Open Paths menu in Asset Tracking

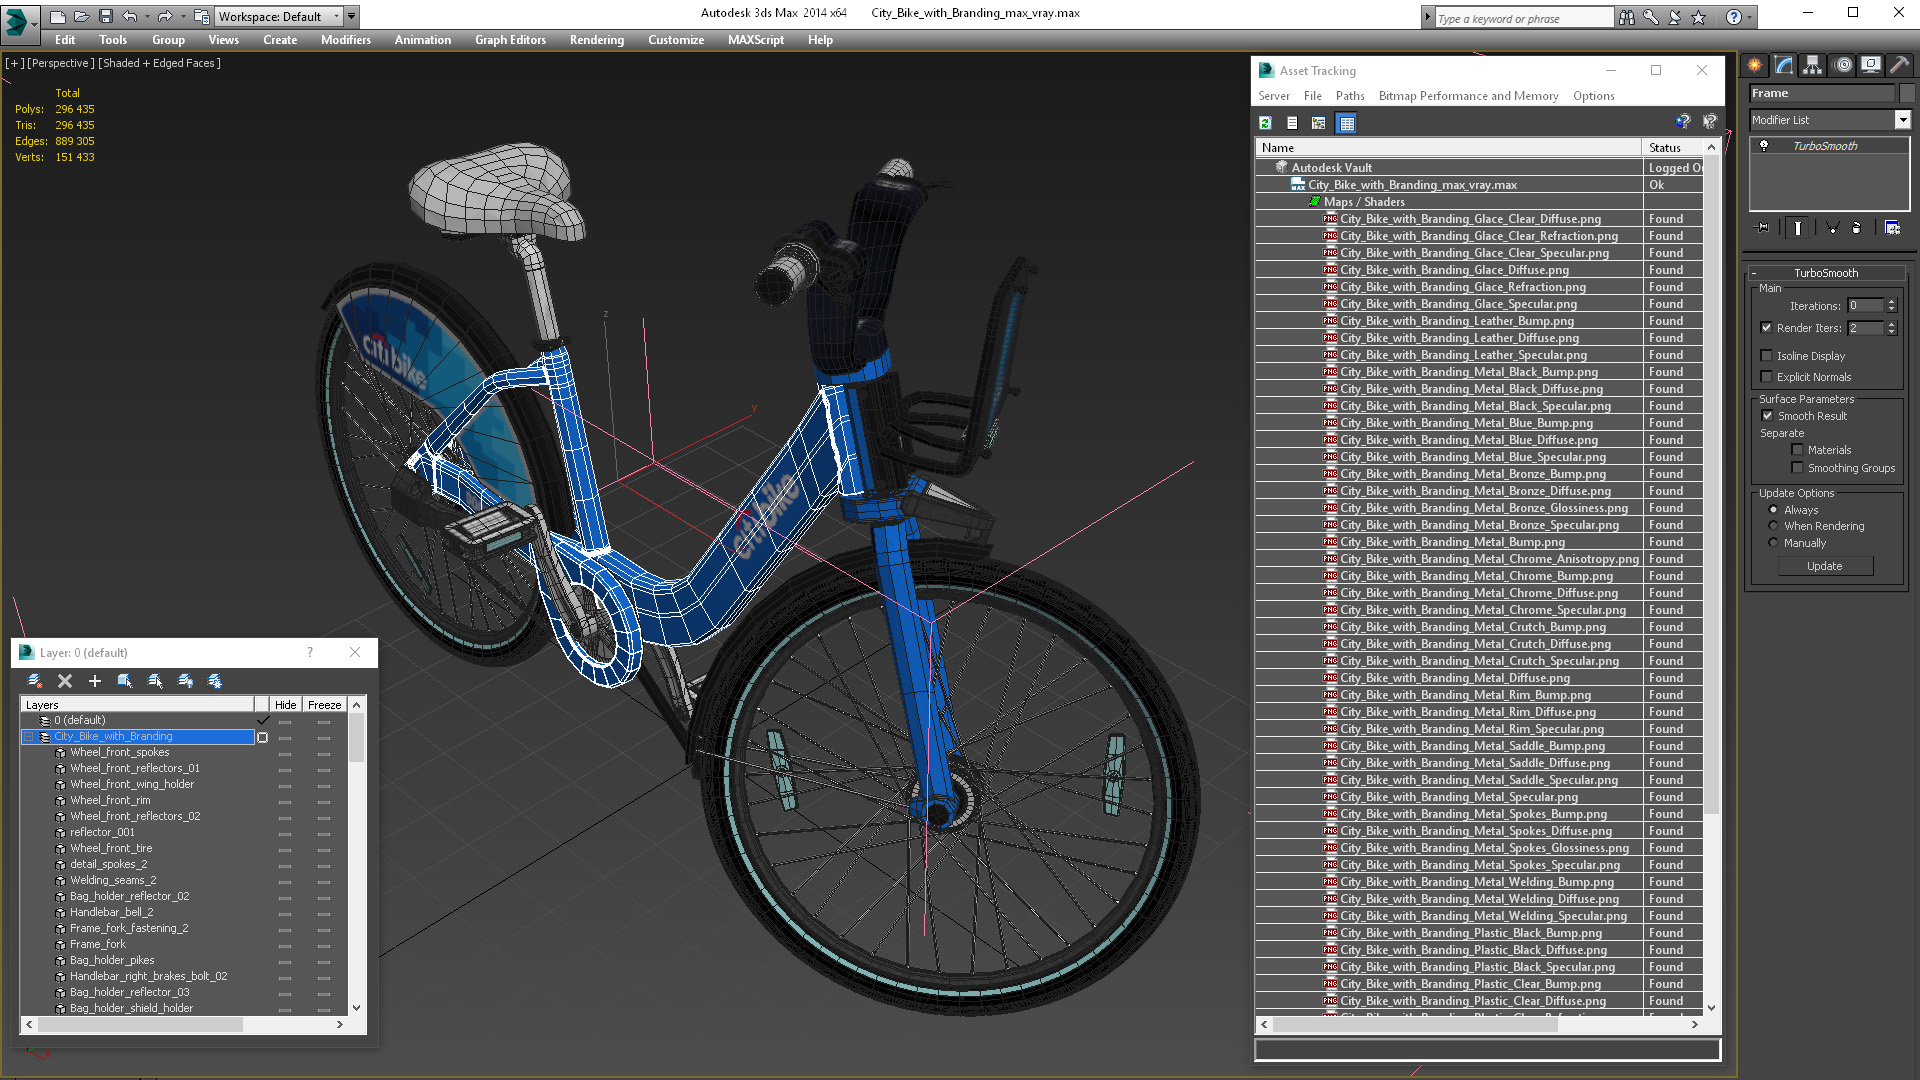(1350, 96)
